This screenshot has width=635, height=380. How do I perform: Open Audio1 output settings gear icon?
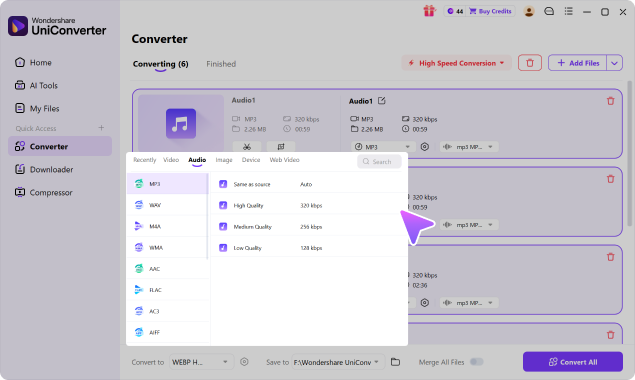(424, 147)
